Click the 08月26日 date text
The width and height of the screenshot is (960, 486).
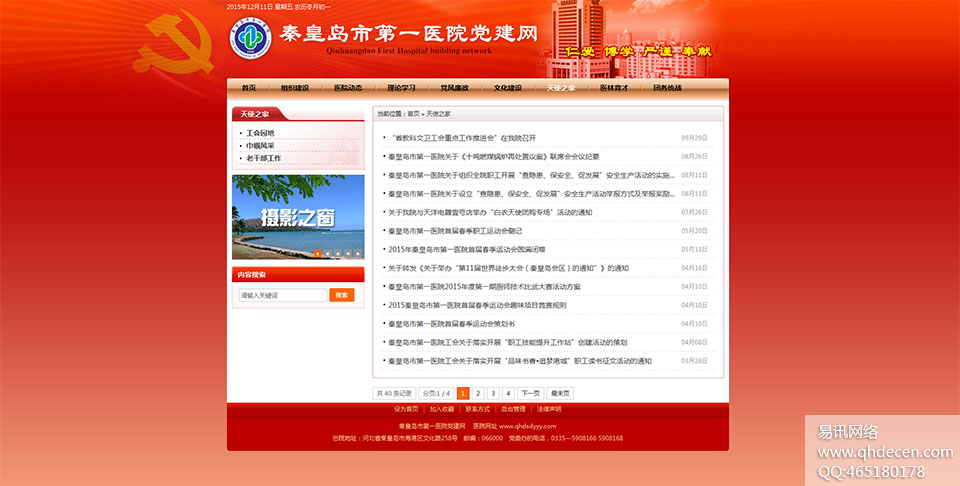pos(694,157)
